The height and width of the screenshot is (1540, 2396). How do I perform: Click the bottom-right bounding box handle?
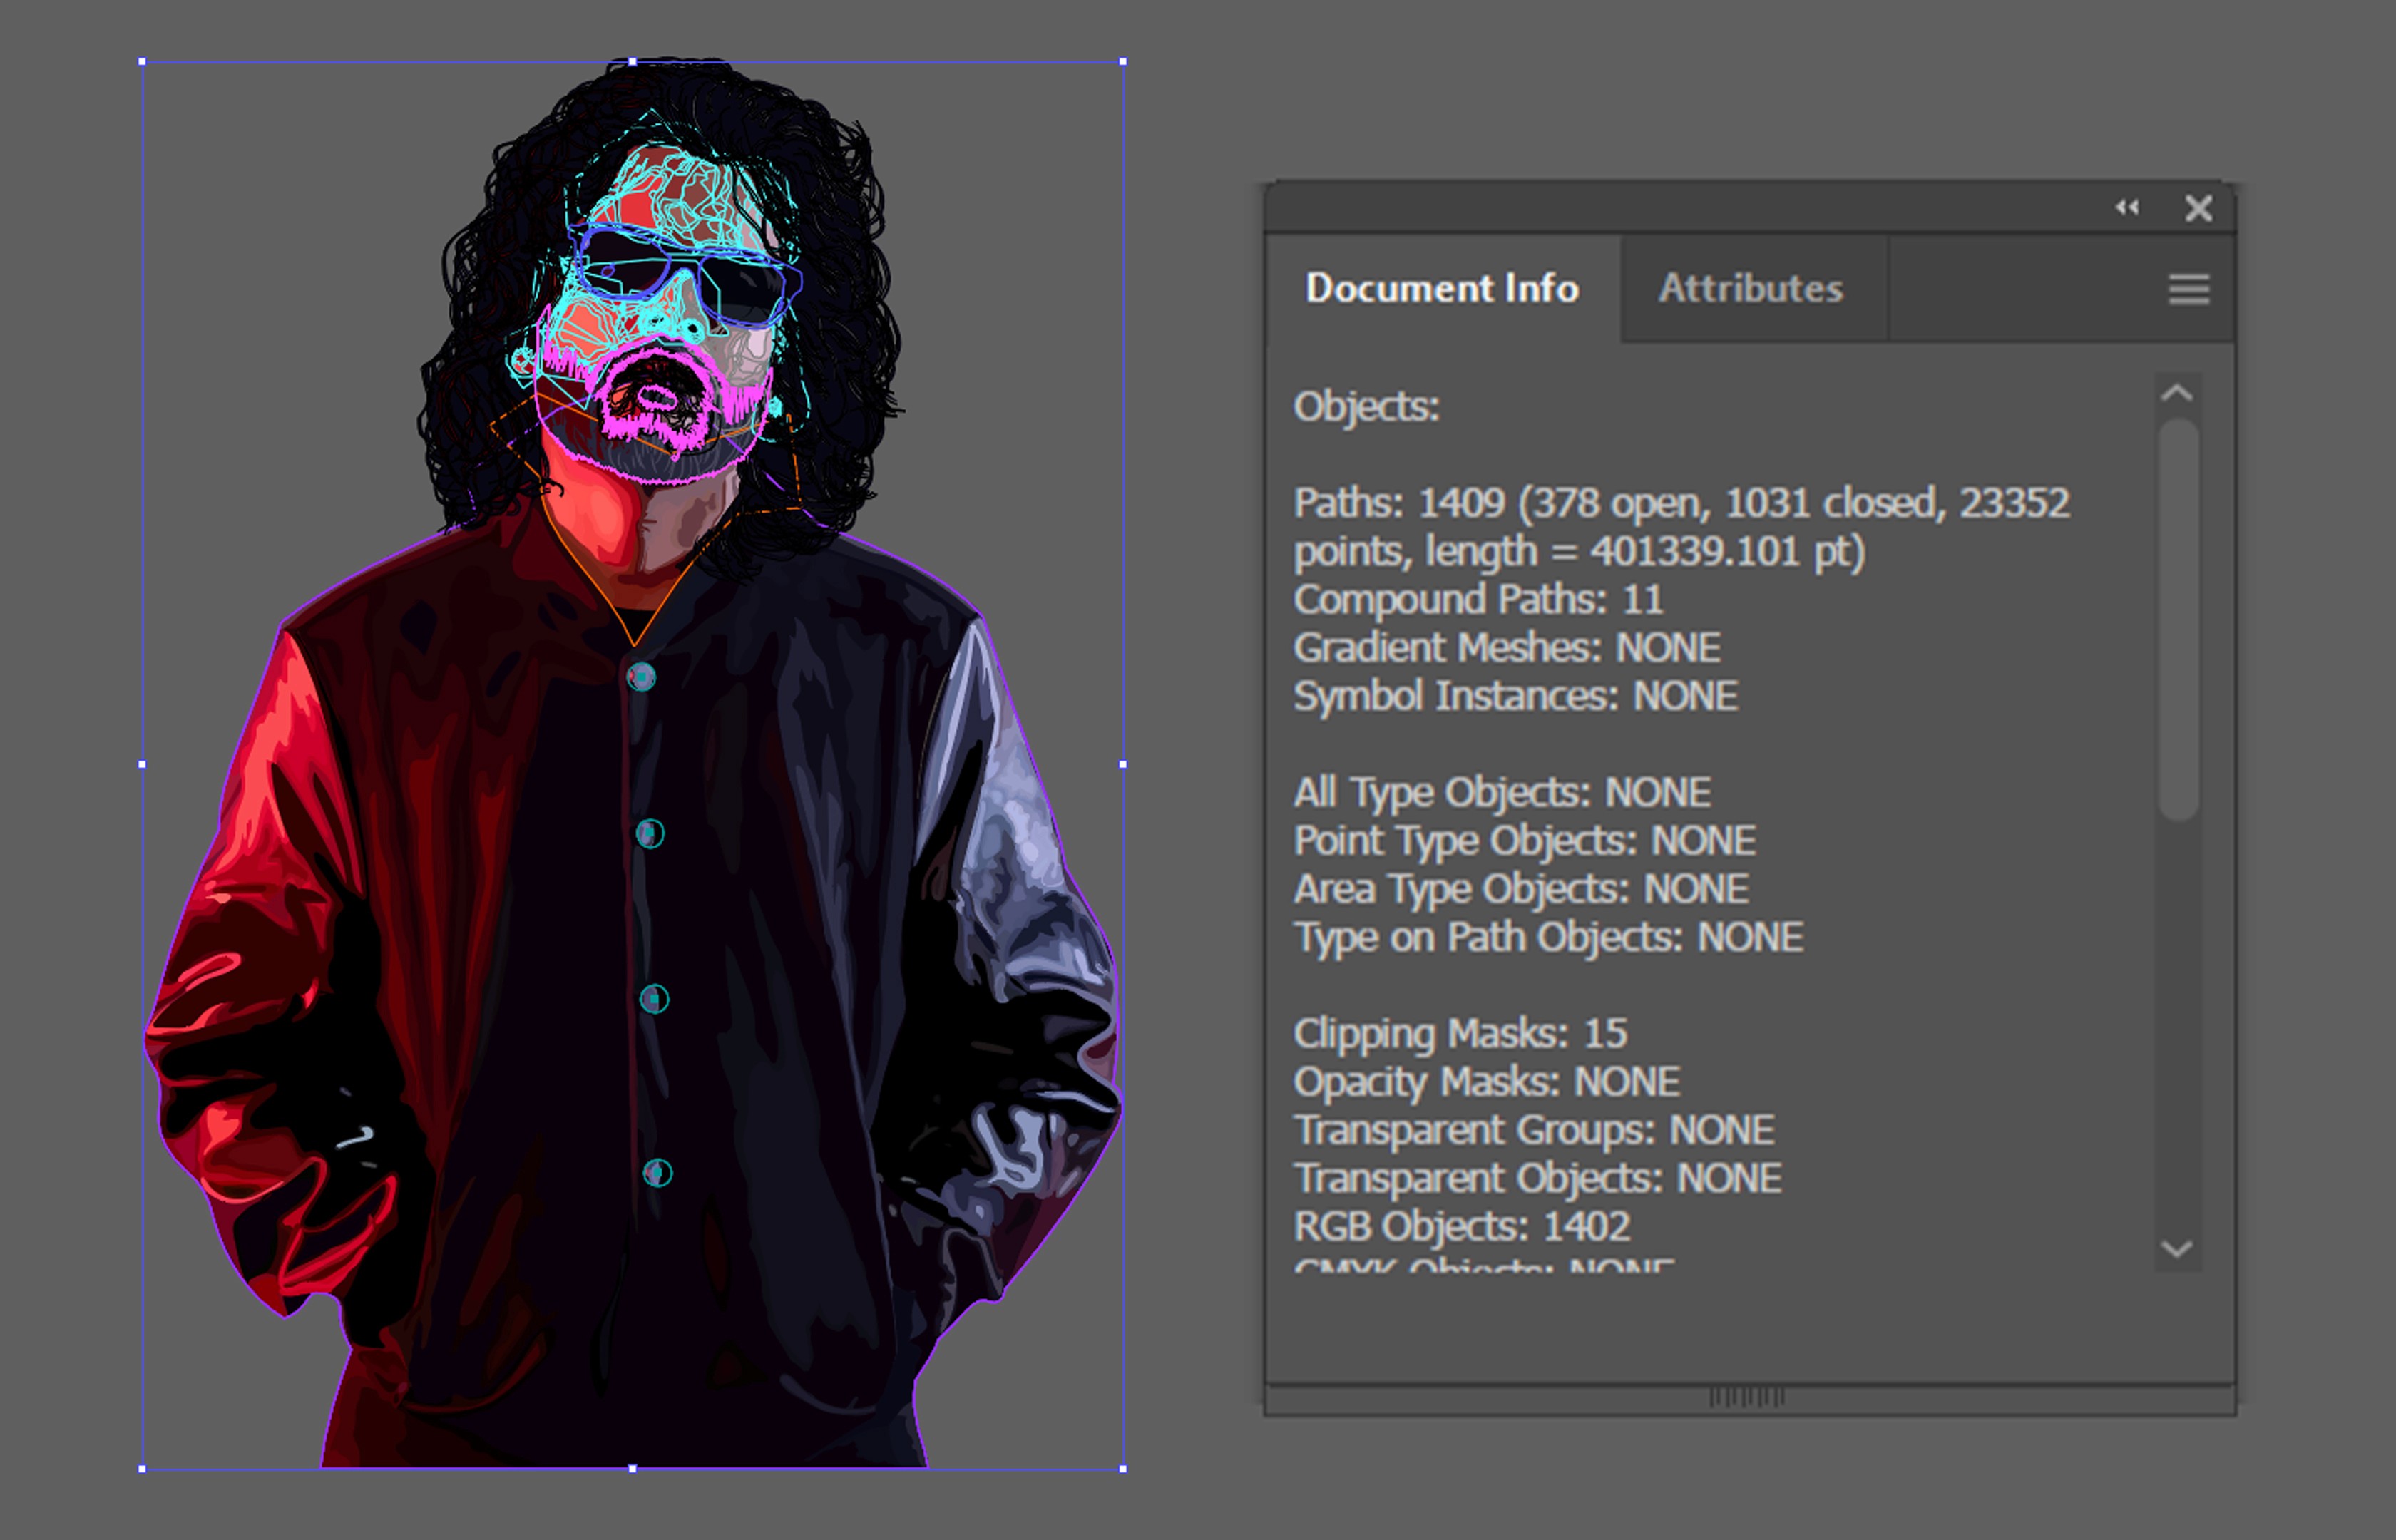pyautogui.click(x=1123, y=1469)
